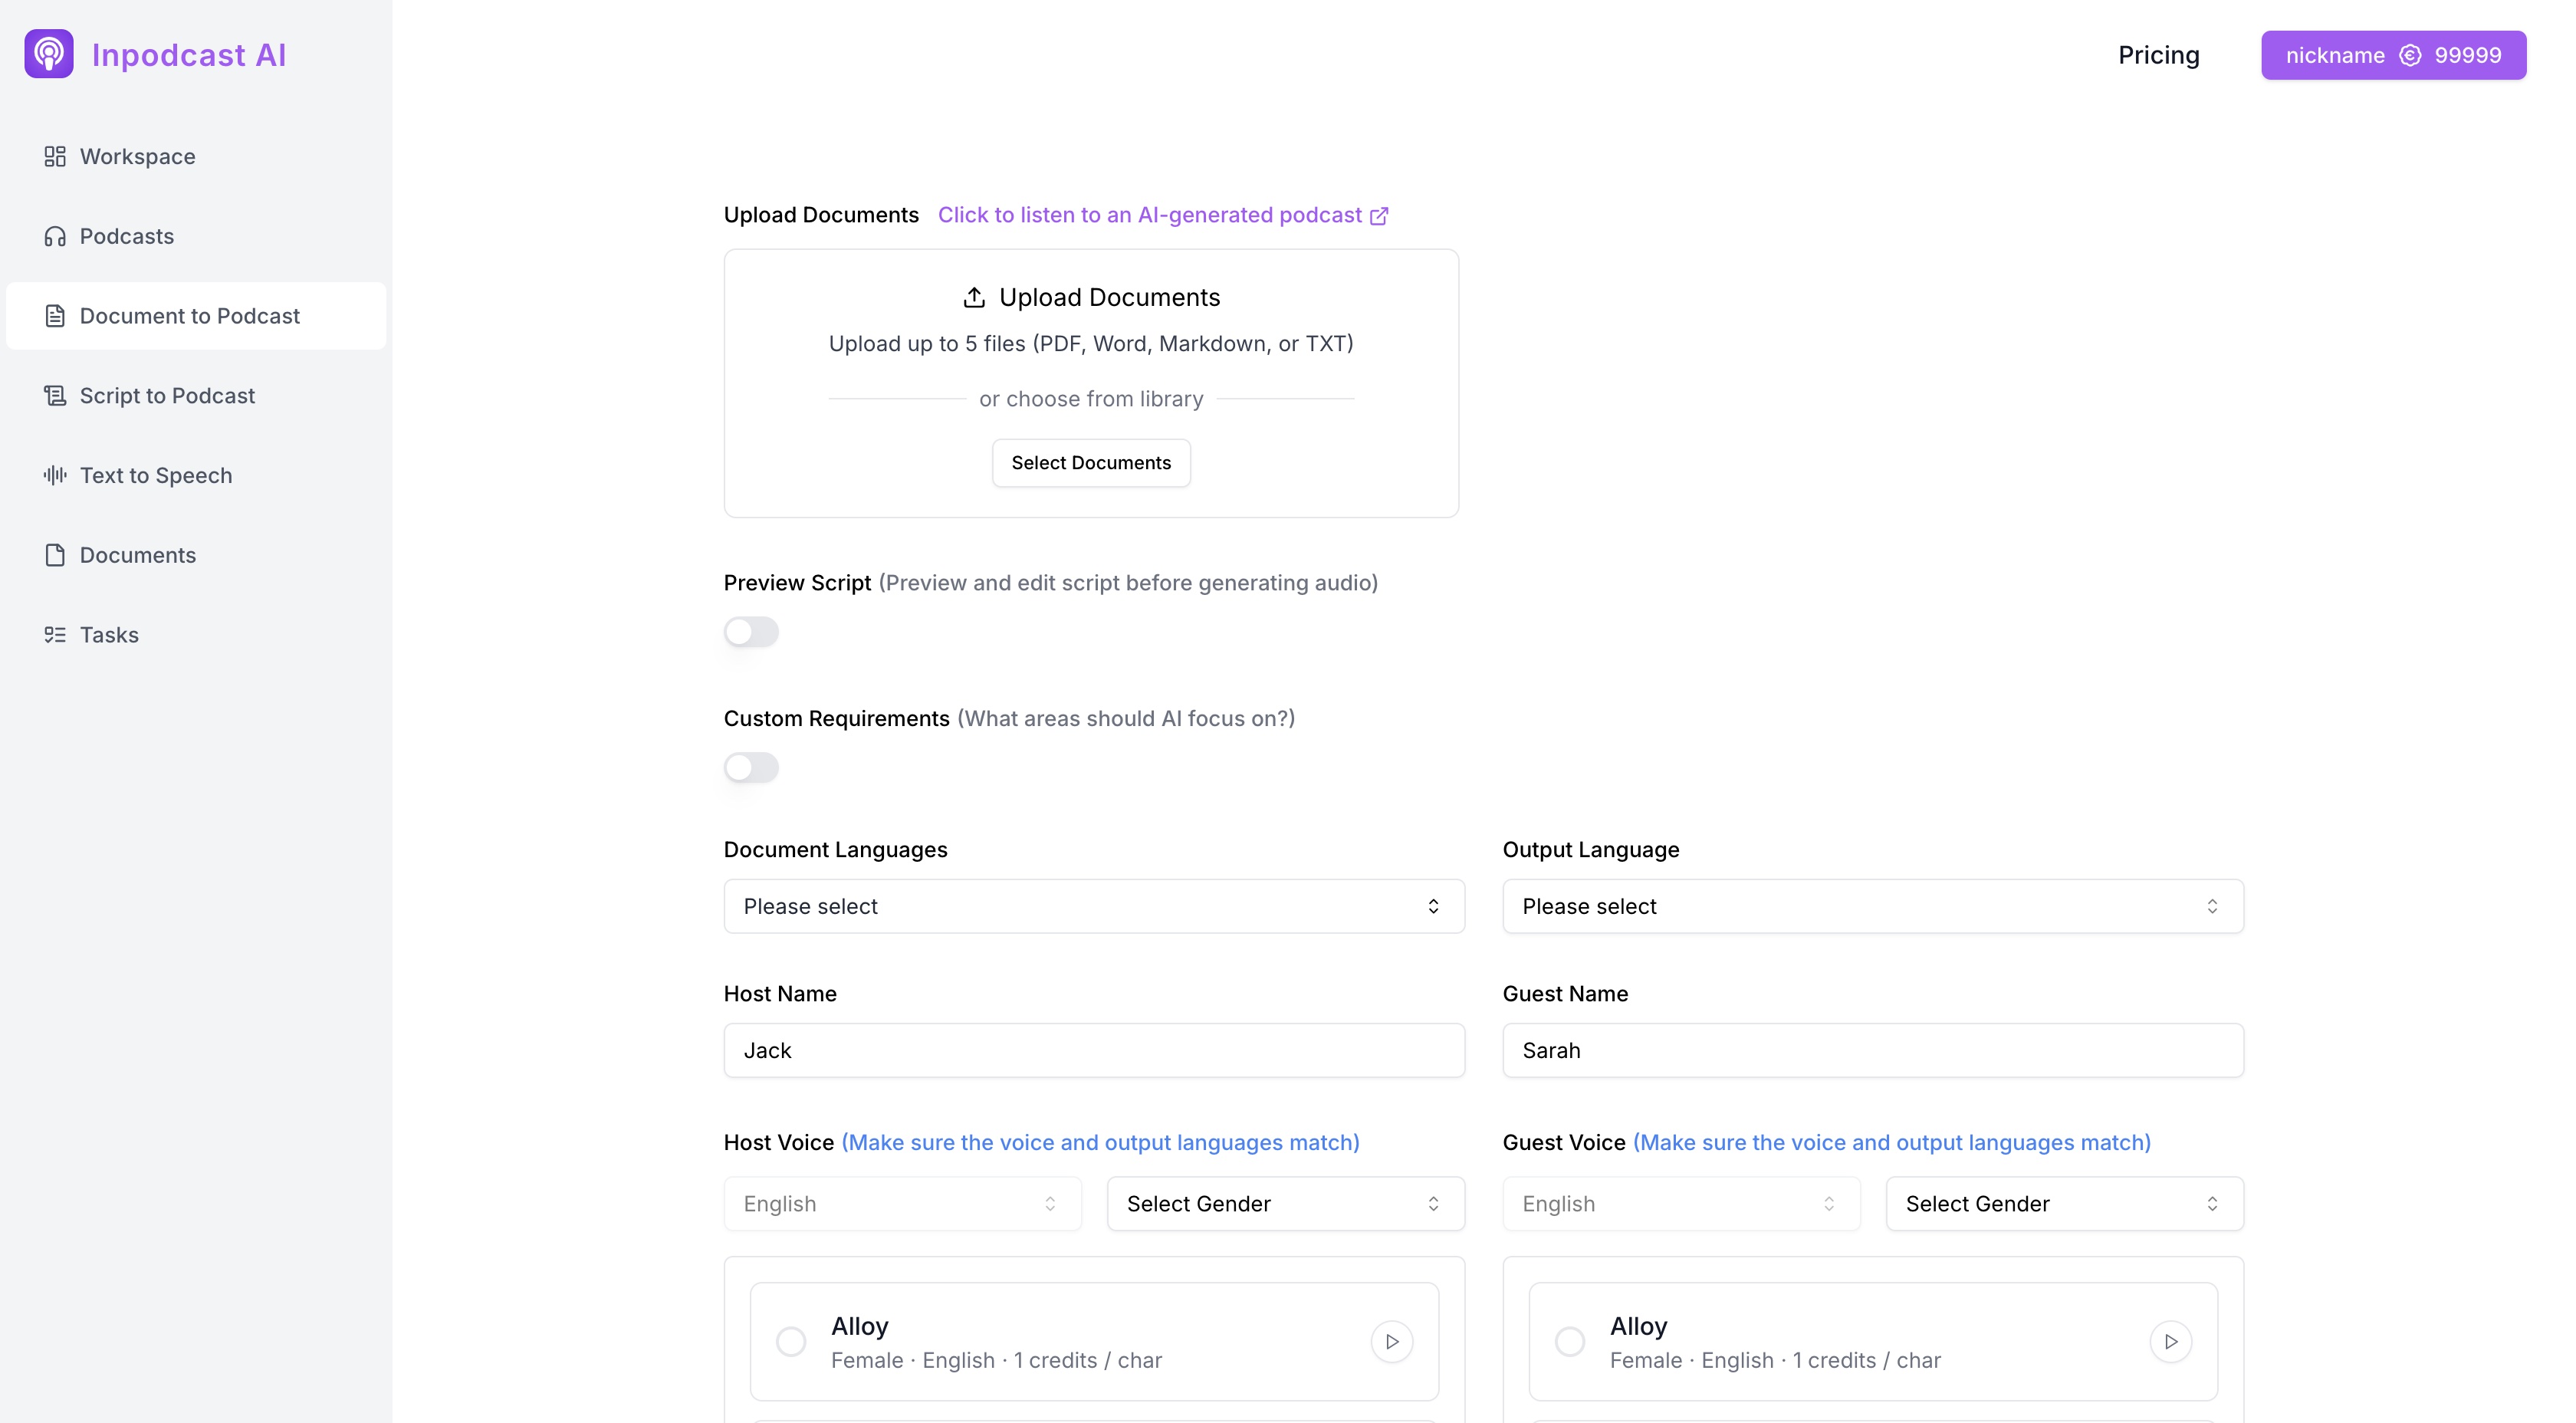2576x1423 pixels.
Task: Turn on the Custom Requirements toggle
Action: coord(751,767)
